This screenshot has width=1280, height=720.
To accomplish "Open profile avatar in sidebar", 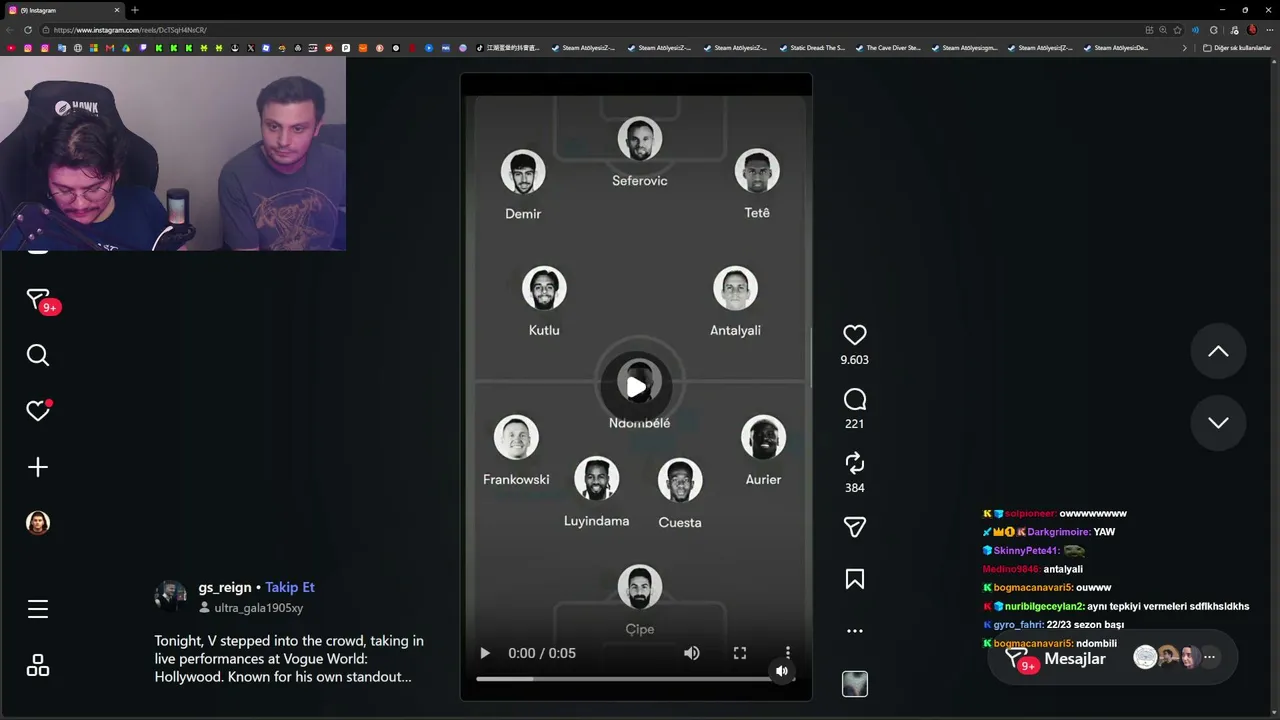I will 38,523.
